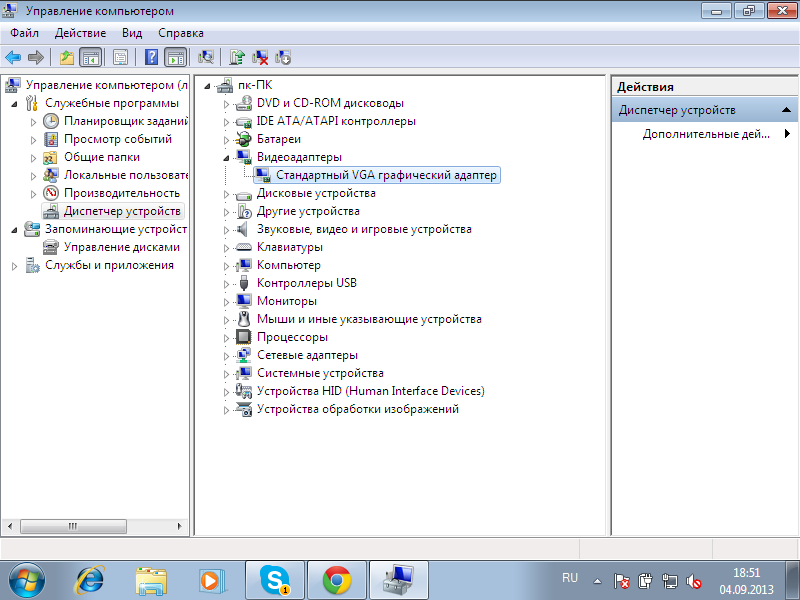Viewport: 800px width, 600px height.
Task: Open the Файл menu
Action: point(24,33)
